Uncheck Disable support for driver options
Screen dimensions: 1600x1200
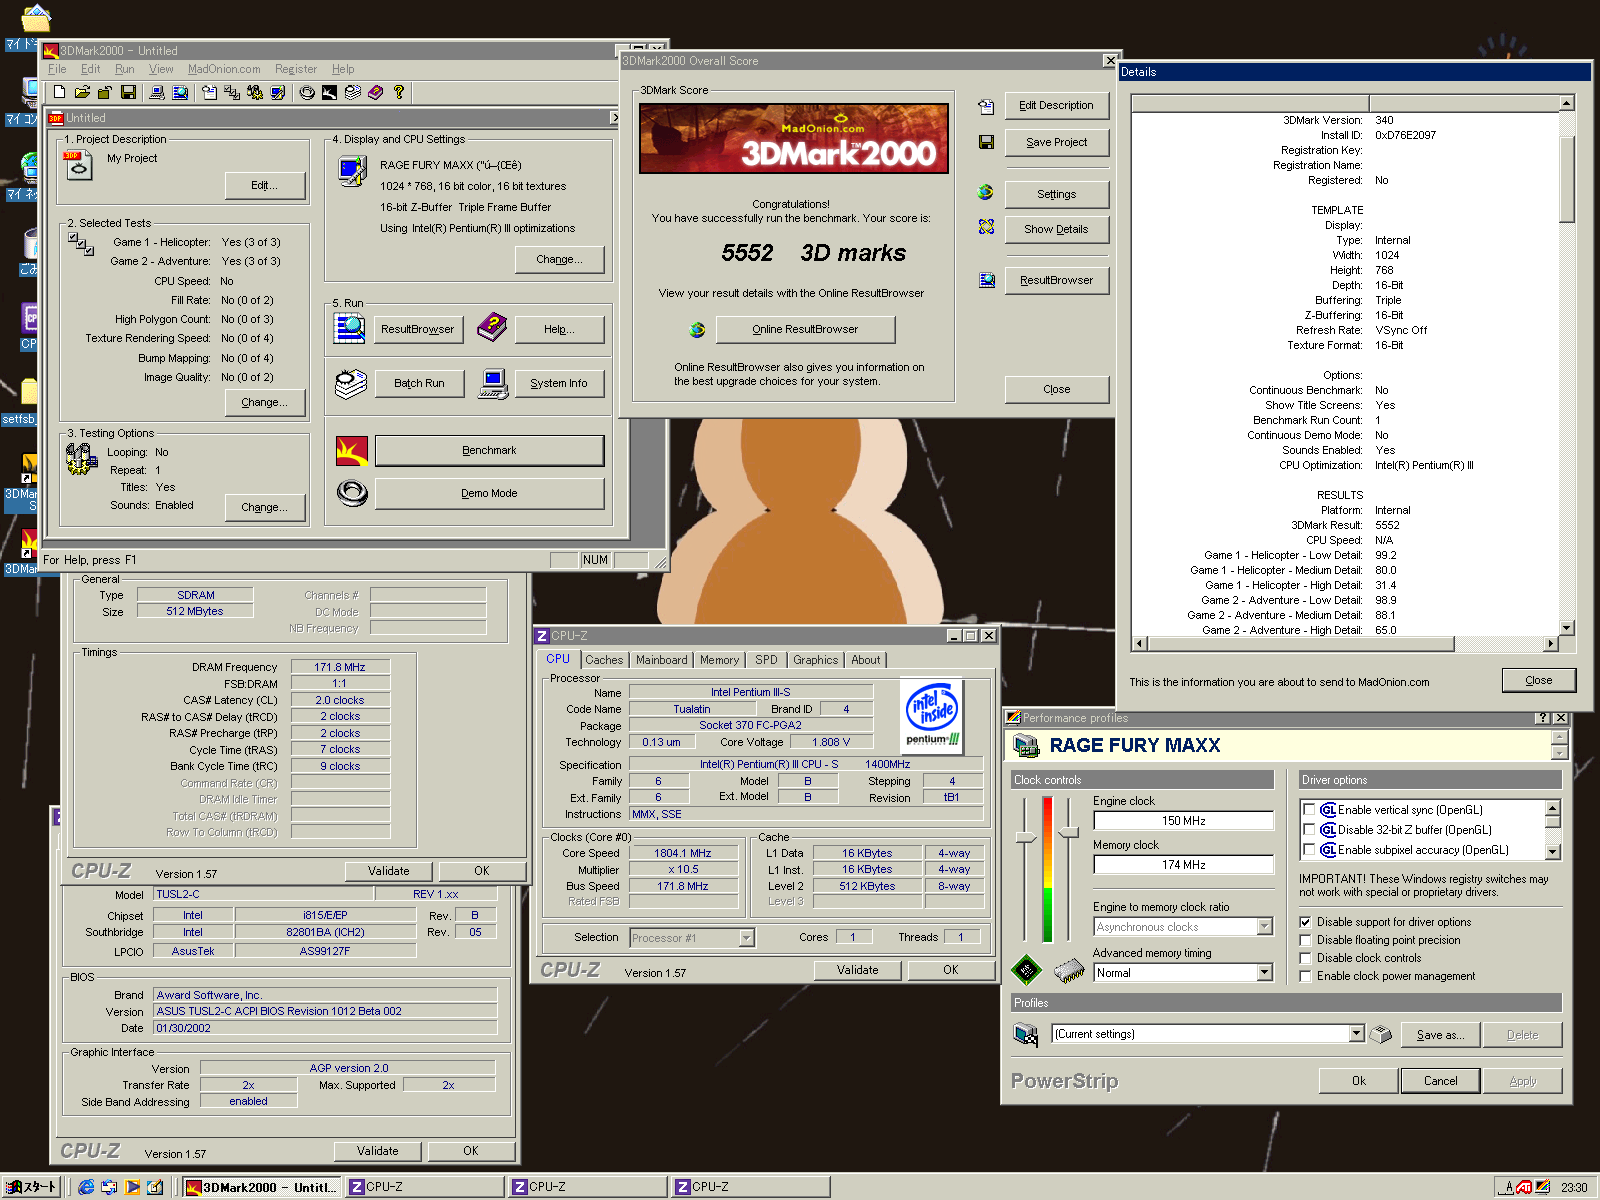coord(1305,922)
